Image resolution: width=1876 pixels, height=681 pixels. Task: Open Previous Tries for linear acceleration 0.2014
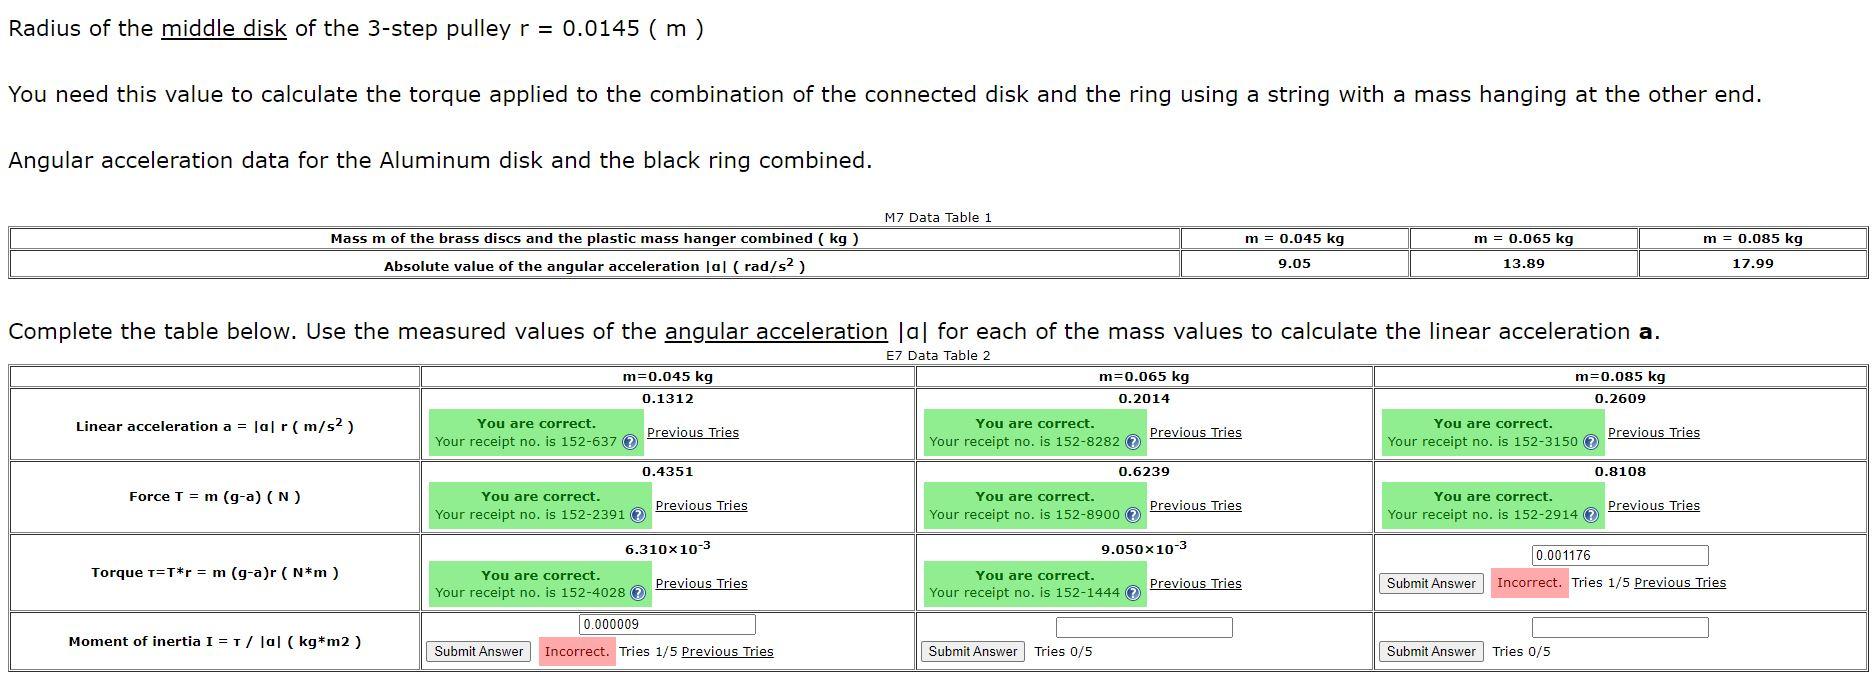point(1196,433)
